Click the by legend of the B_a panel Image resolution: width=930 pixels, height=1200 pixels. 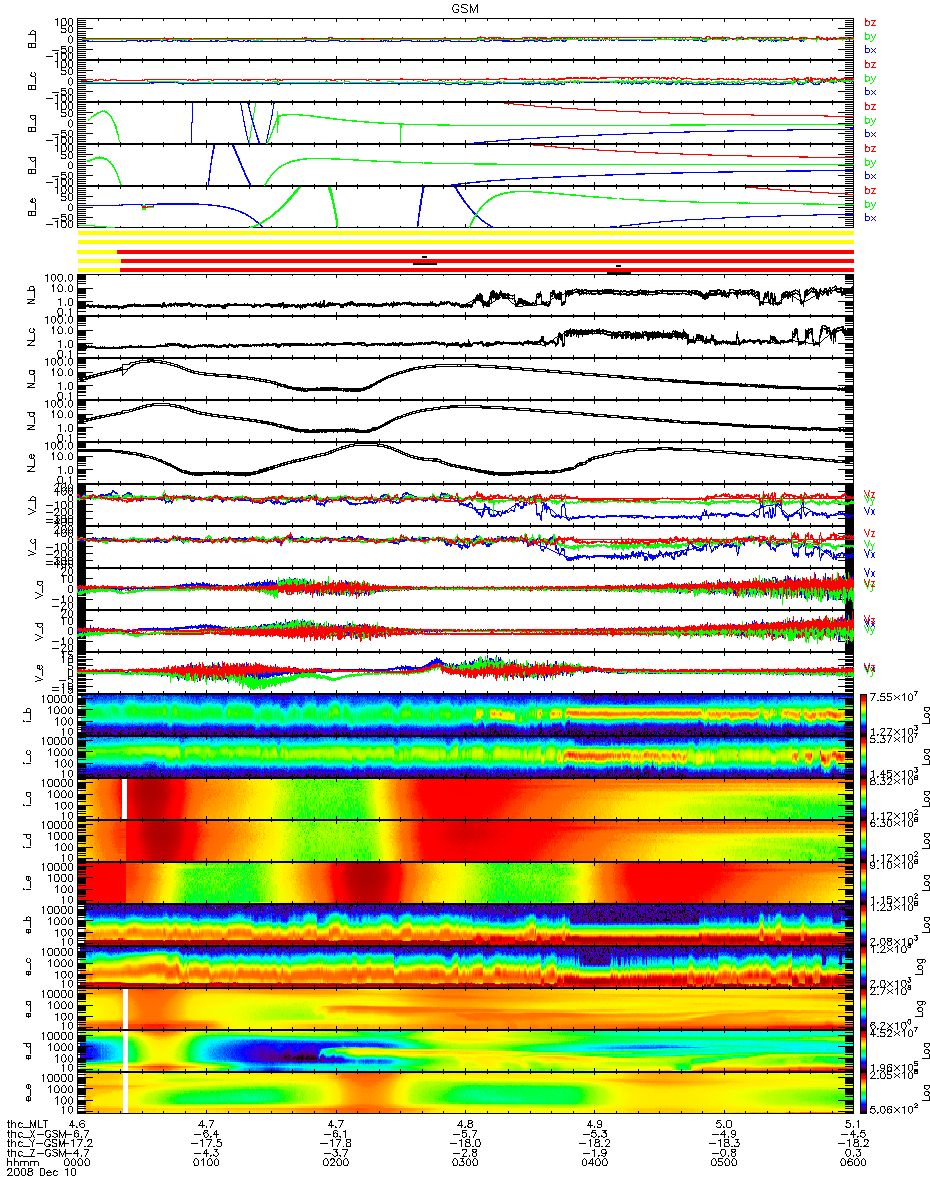(x=870, y=120)
